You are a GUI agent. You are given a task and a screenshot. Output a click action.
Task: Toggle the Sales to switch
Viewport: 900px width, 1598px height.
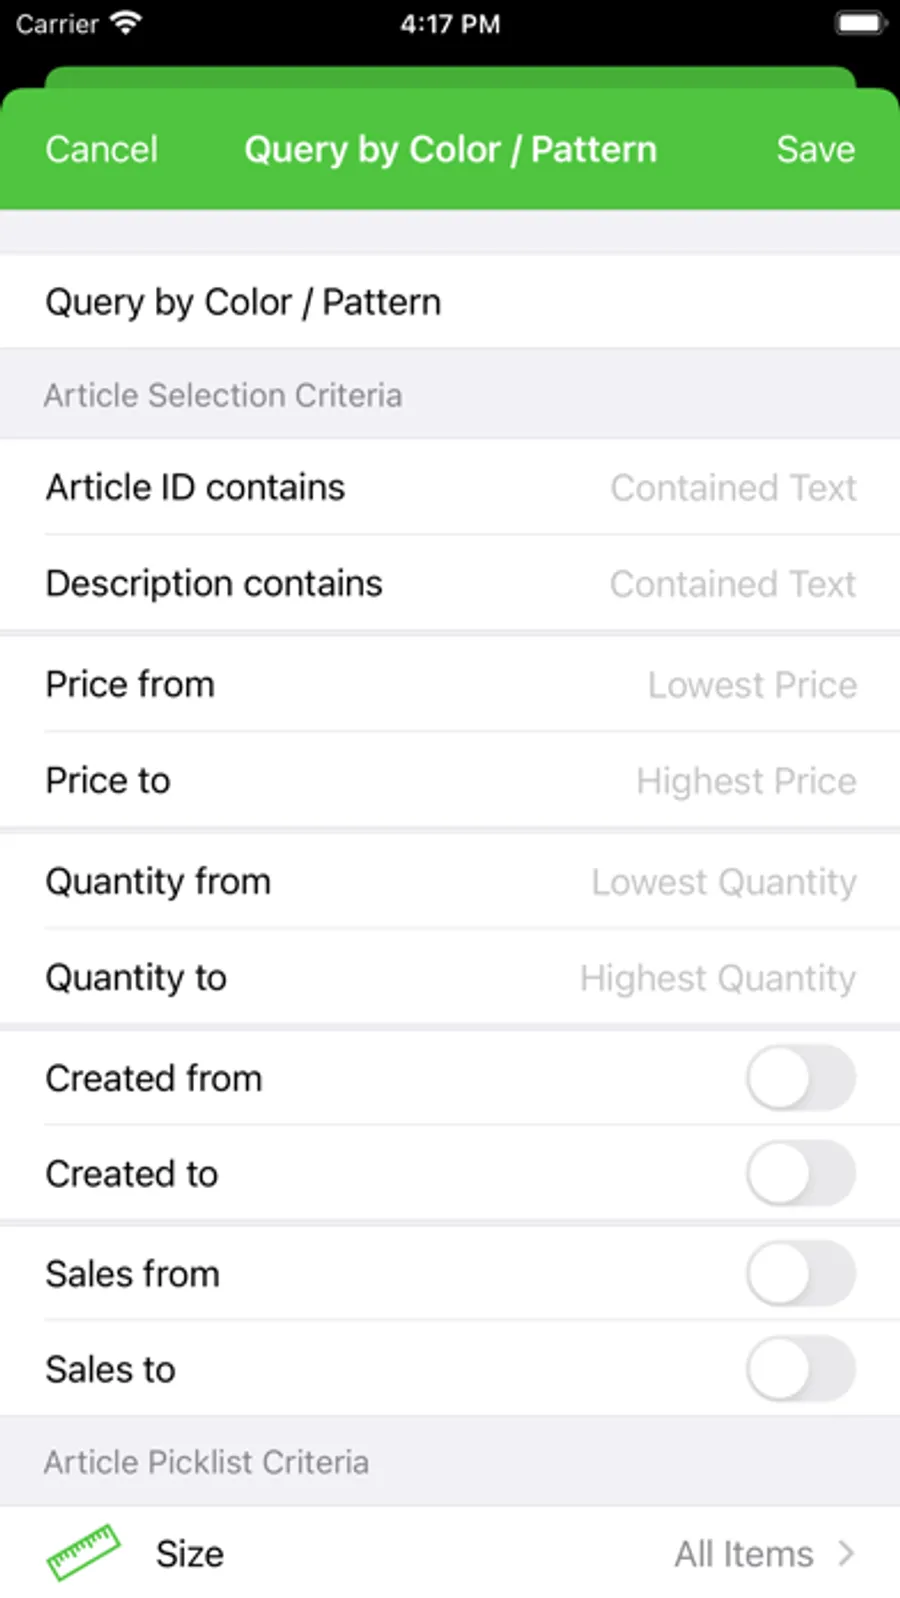point(800,1369)
